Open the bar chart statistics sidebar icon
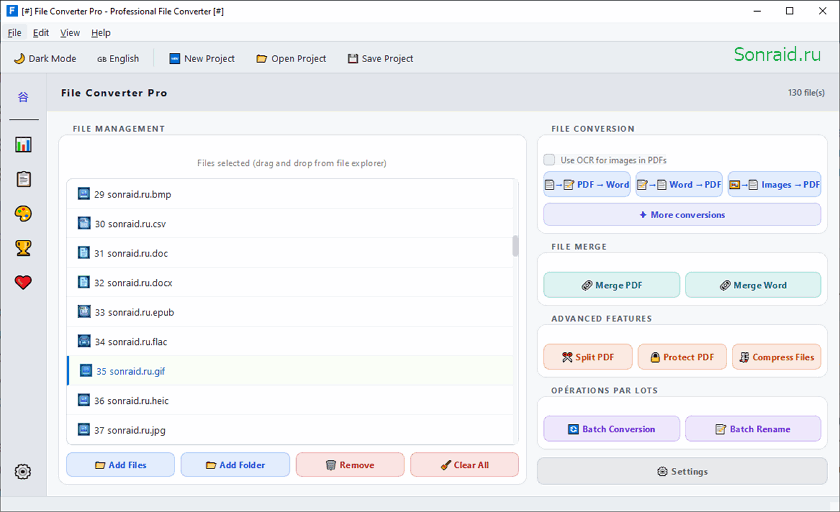 pyautogui.click(x=23, y=145)
